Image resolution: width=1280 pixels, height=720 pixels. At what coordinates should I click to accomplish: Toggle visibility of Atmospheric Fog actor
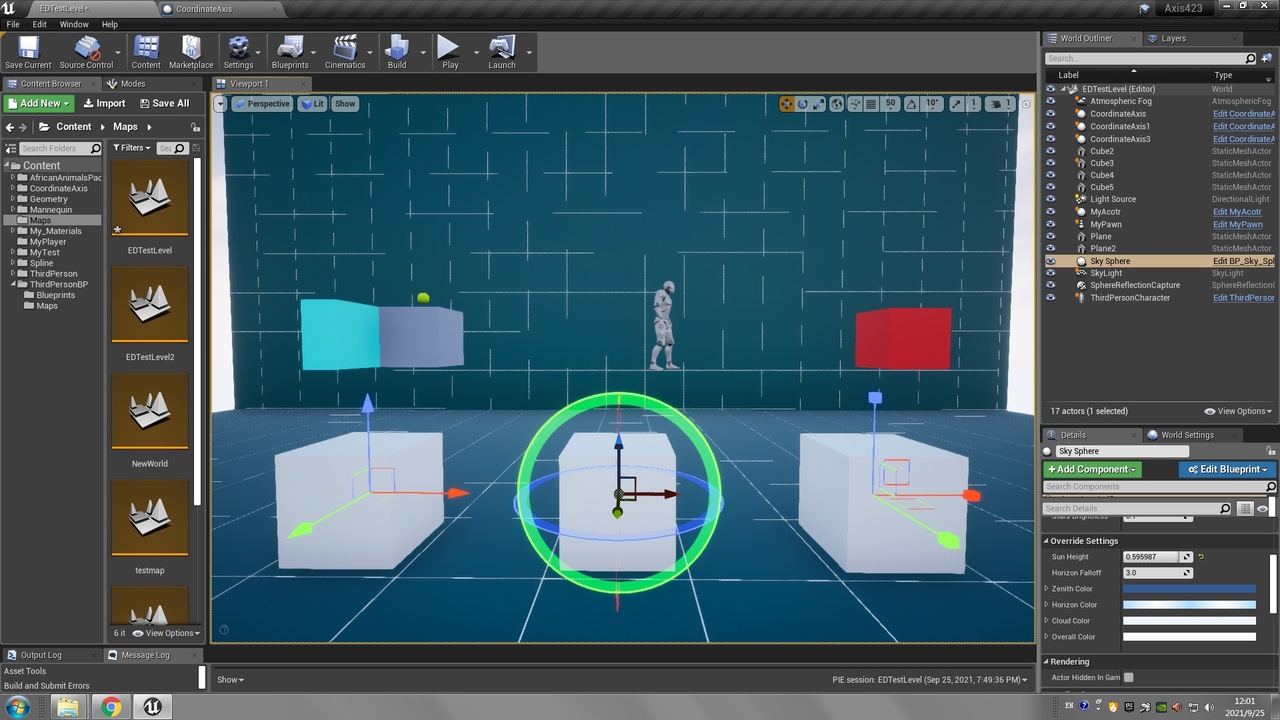click(1050, 101)
